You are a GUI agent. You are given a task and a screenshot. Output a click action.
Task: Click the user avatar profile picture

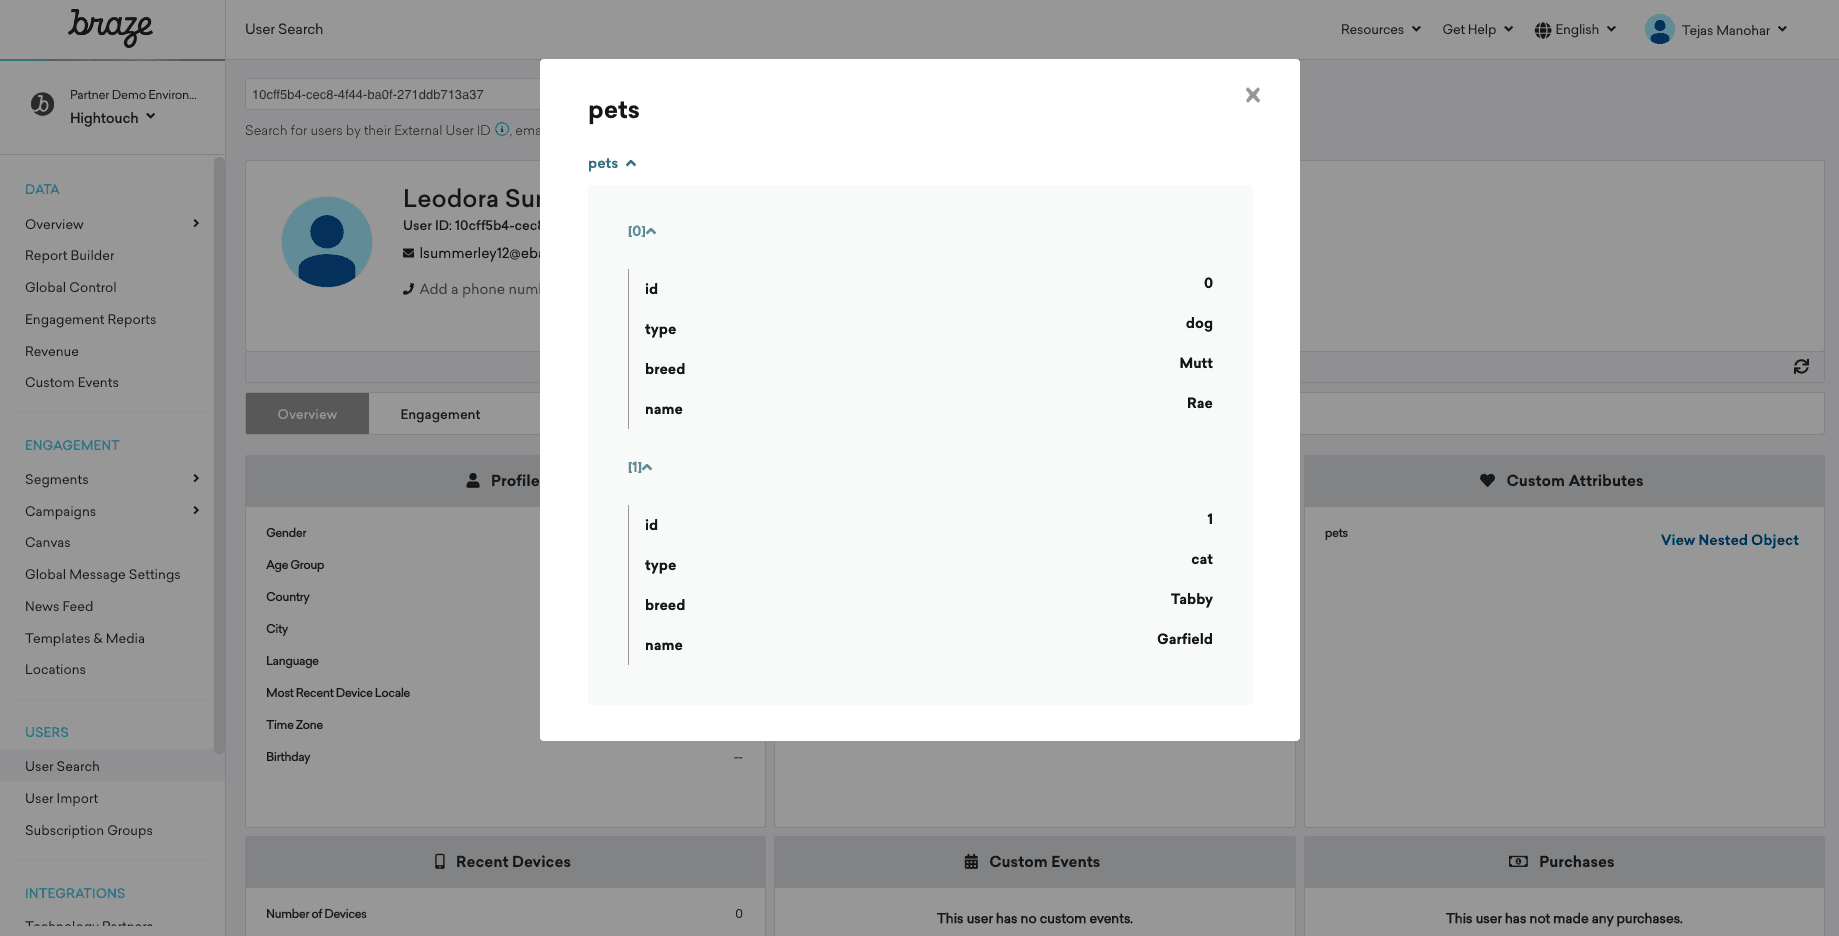point(327,242)
